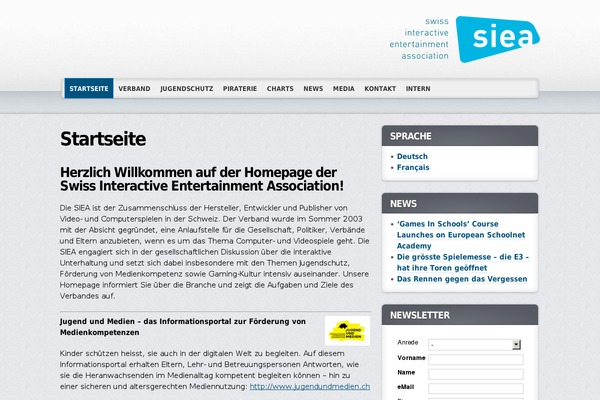
Task: Click the siea logo in header
Action: pyautogui.click(x=497, y=39)
